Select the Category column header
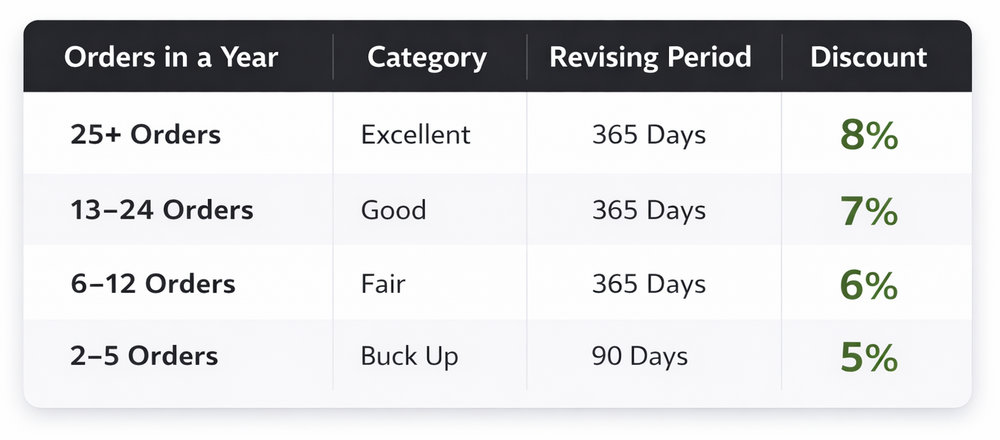Image resolution: width=1000 pixels, height=440 pixels. 427,57
